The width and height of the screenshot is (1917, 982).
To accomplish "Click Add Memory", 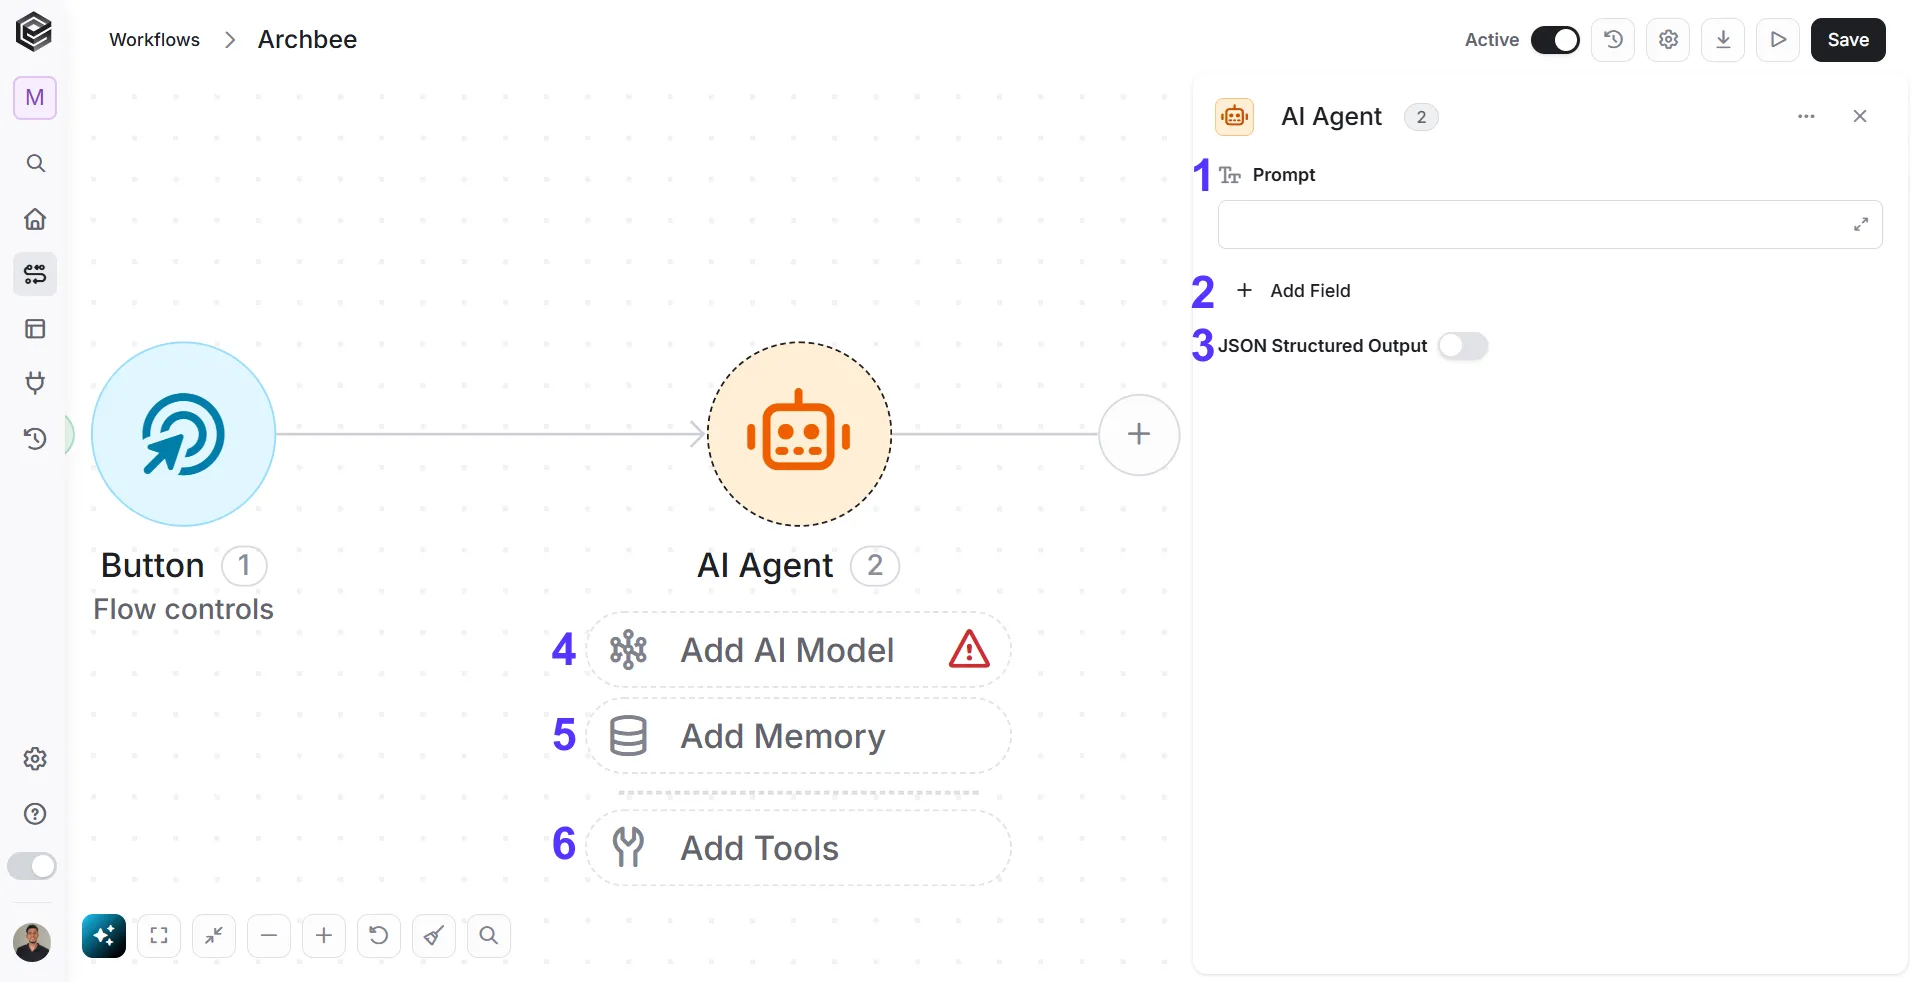I will pyautogui.click(x=798, y=736).
